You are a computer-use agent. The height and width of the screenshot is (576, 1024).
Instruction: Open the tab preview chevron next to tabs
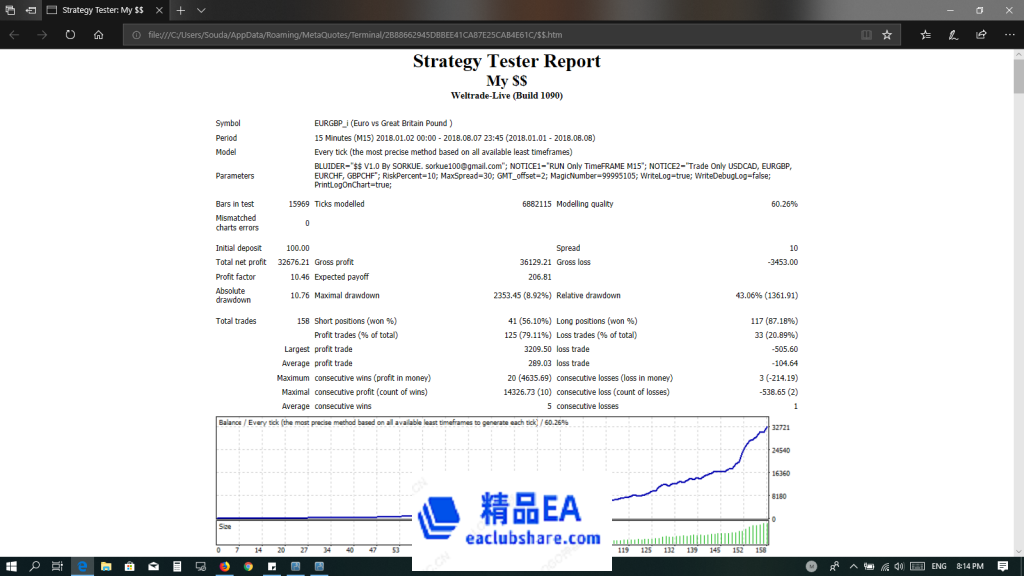click(199, 12)
